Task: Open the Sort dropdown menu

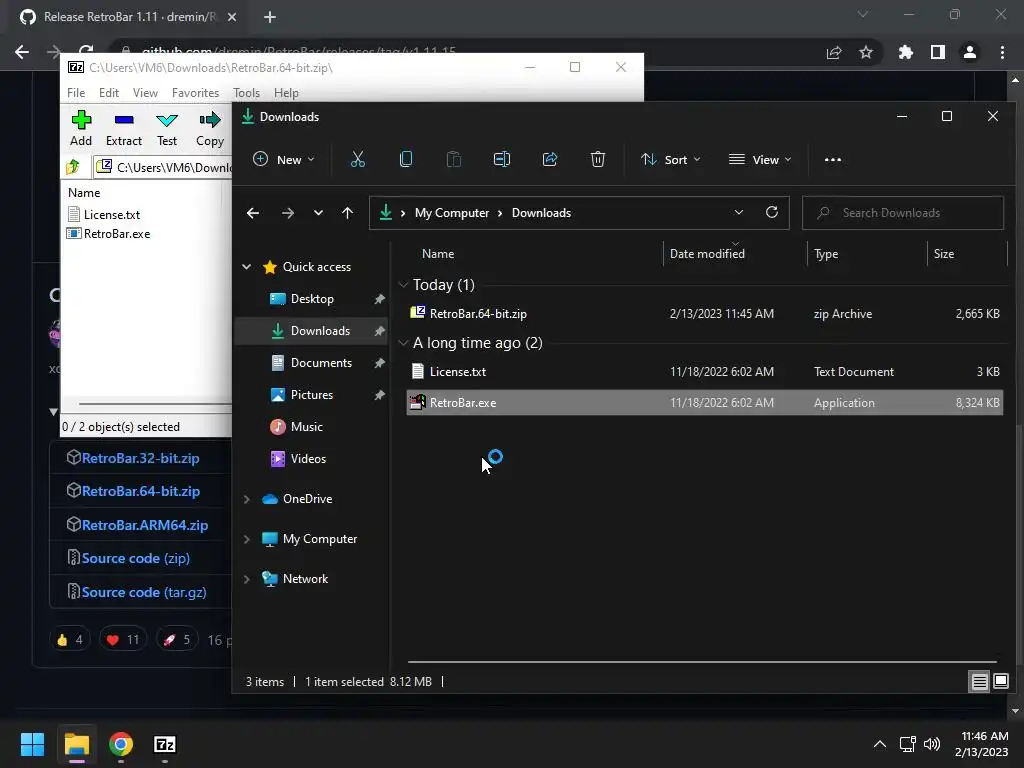Action: 671,159
